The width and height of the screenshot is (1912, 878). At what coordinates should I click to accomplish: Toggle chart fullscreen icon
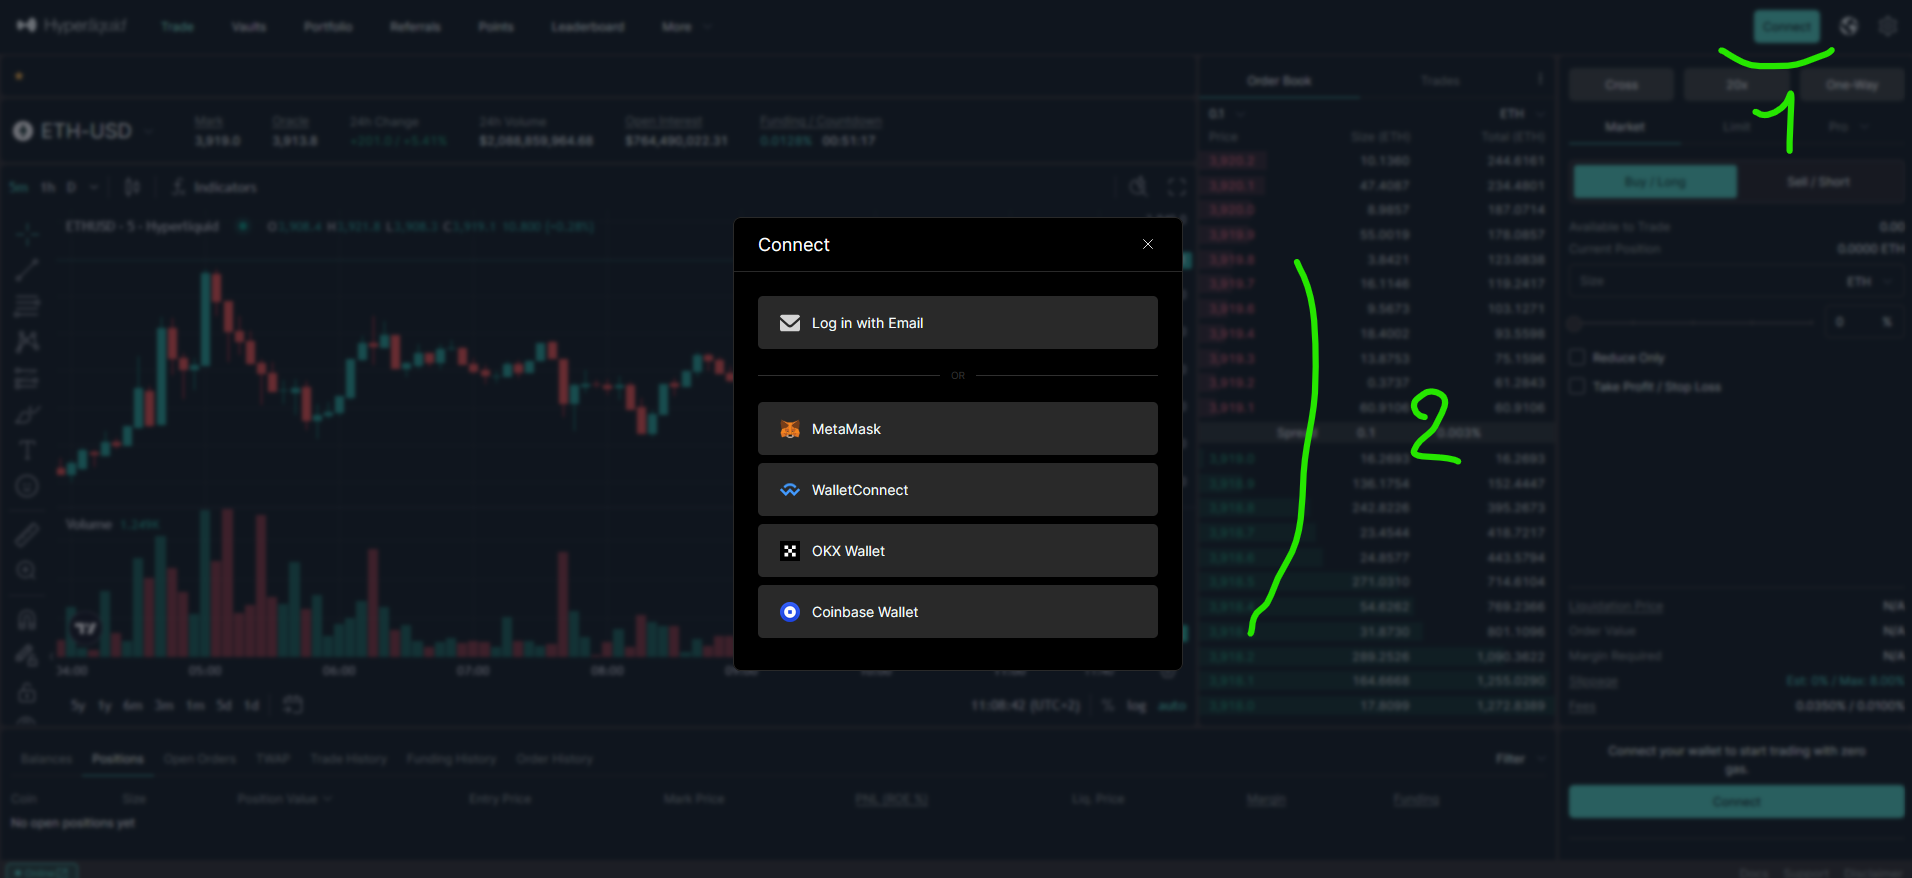[x=1177, y=187]
